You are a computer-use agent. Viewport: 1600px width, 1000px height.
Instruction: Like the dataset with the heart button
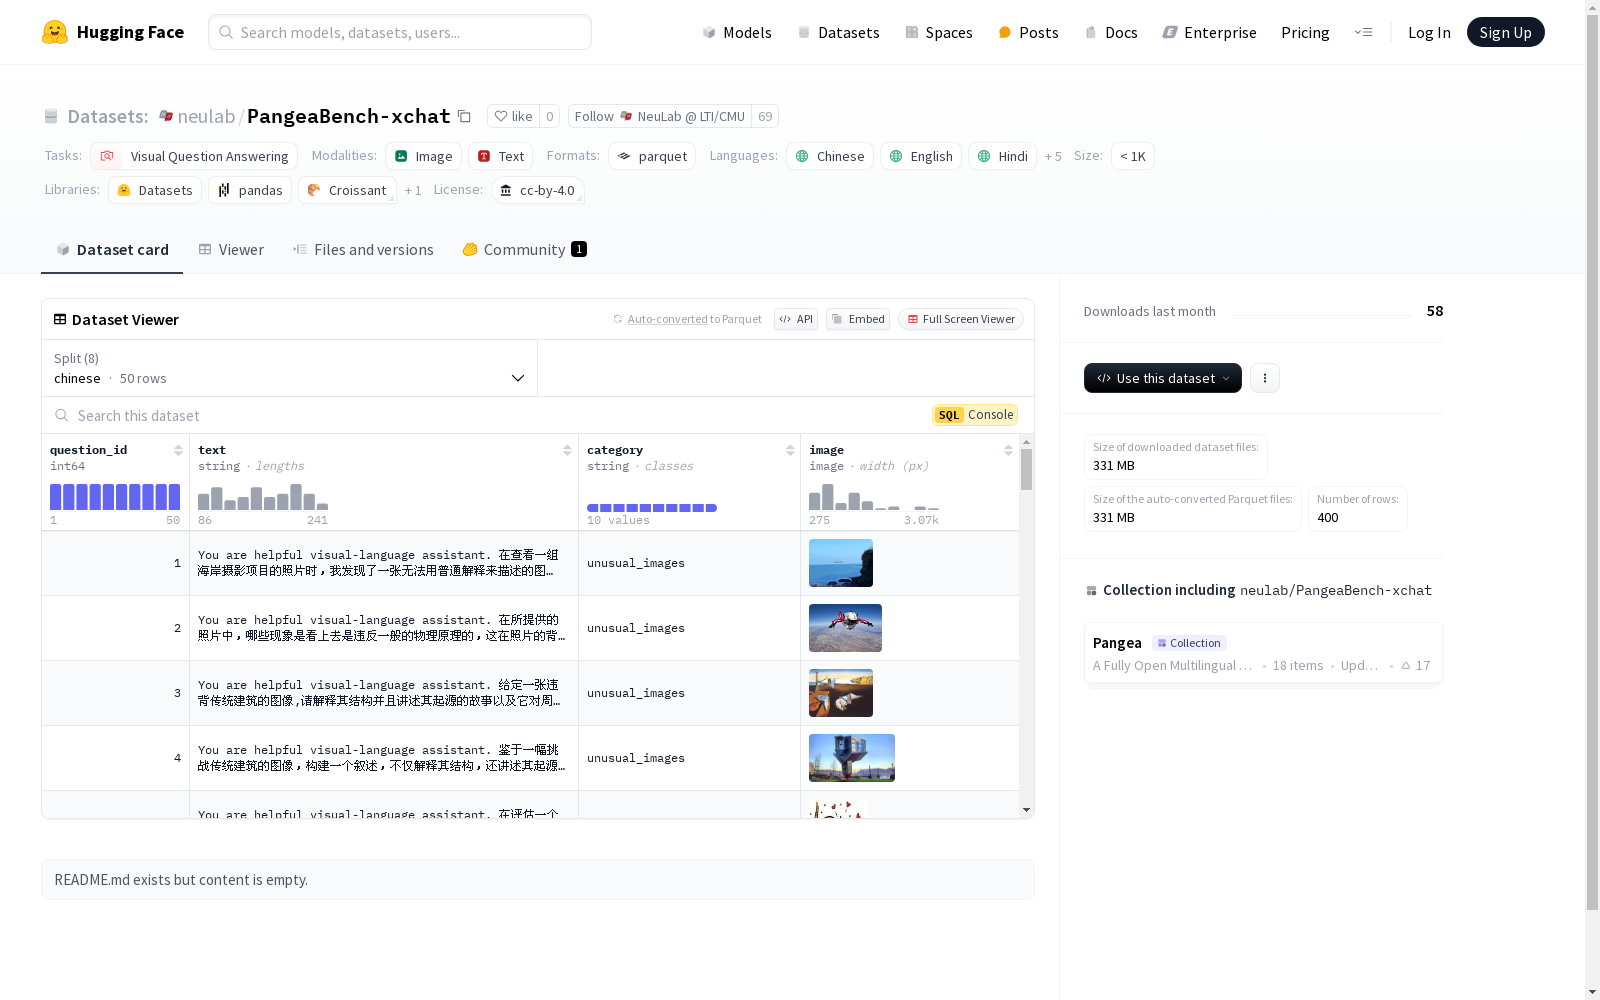click(514, 116)
